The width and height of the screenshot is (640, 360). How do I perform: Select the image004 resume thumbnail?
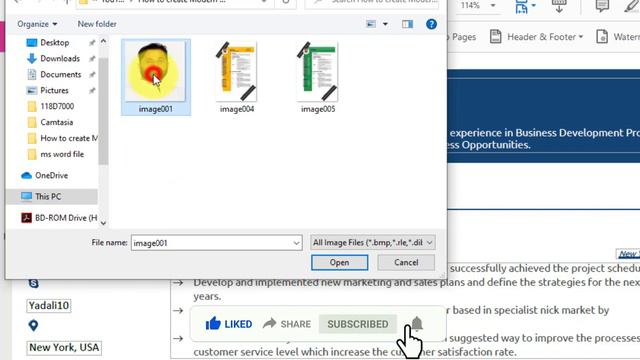(236, 71)
